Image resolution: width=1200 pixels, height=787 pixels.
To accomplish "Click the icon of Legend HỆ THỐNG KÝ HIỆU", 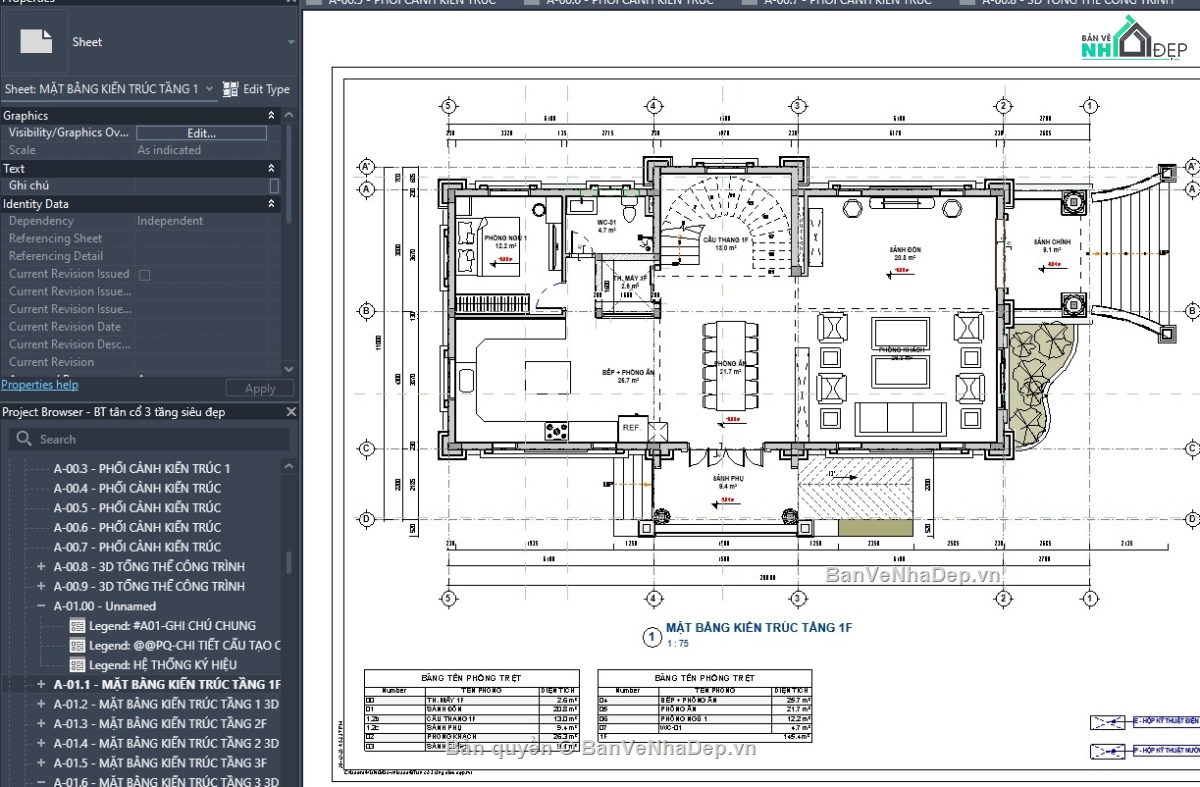I will click(x=78, y=664).
